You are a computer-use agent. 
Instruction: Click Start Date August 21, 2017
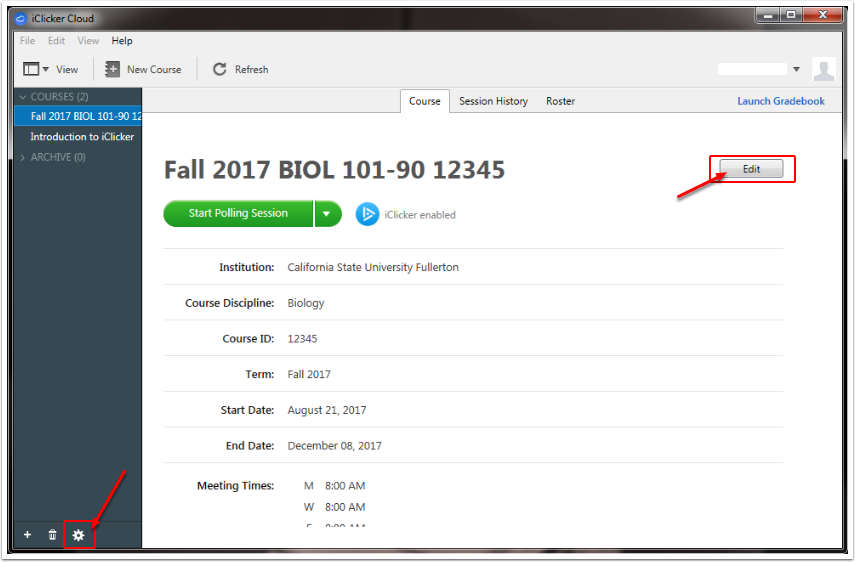coord(327,410)
